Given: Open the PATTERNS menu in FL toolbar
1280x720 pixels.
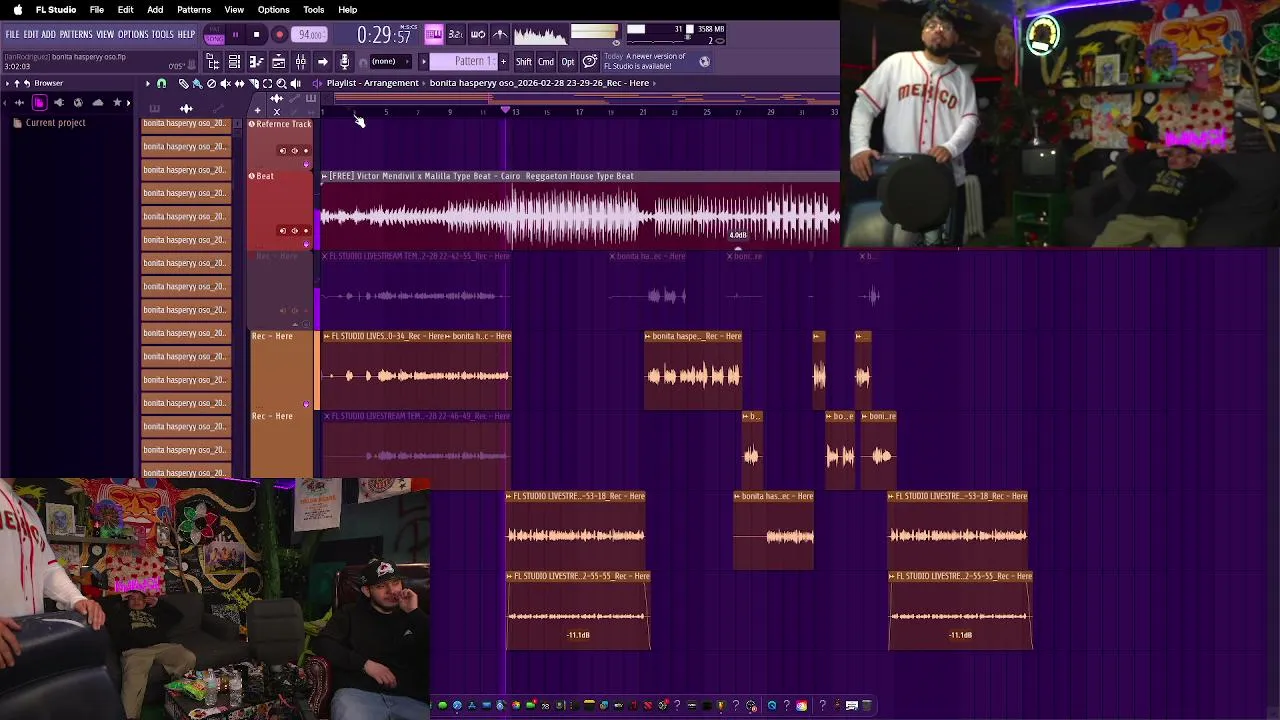Looking at the screenshot, I should point(76,35).
